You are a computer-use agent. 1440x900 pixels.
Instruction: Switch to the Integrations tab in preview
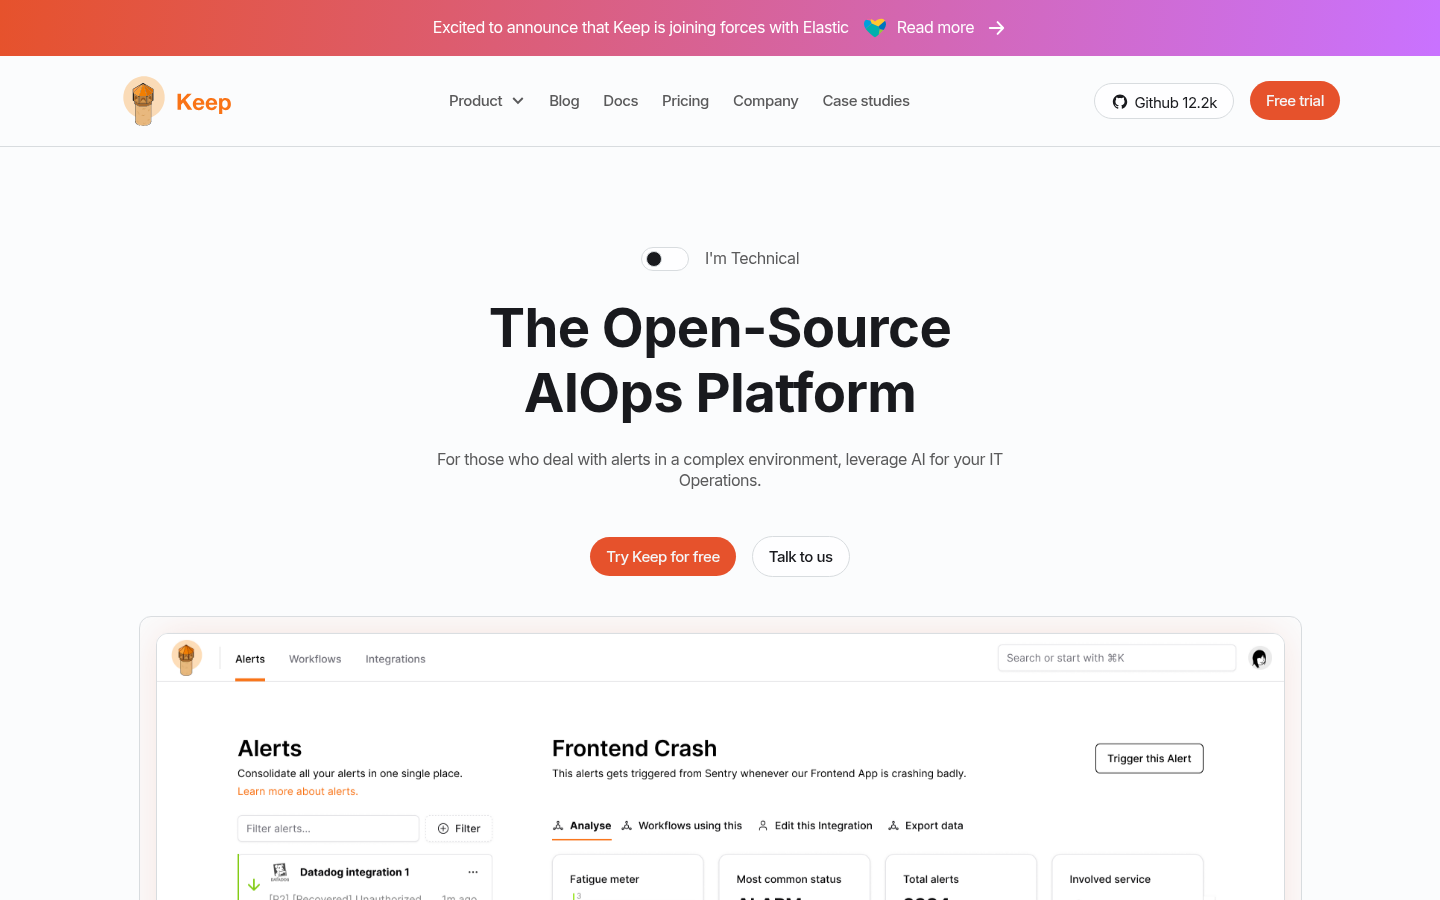(x=395, y=659)
